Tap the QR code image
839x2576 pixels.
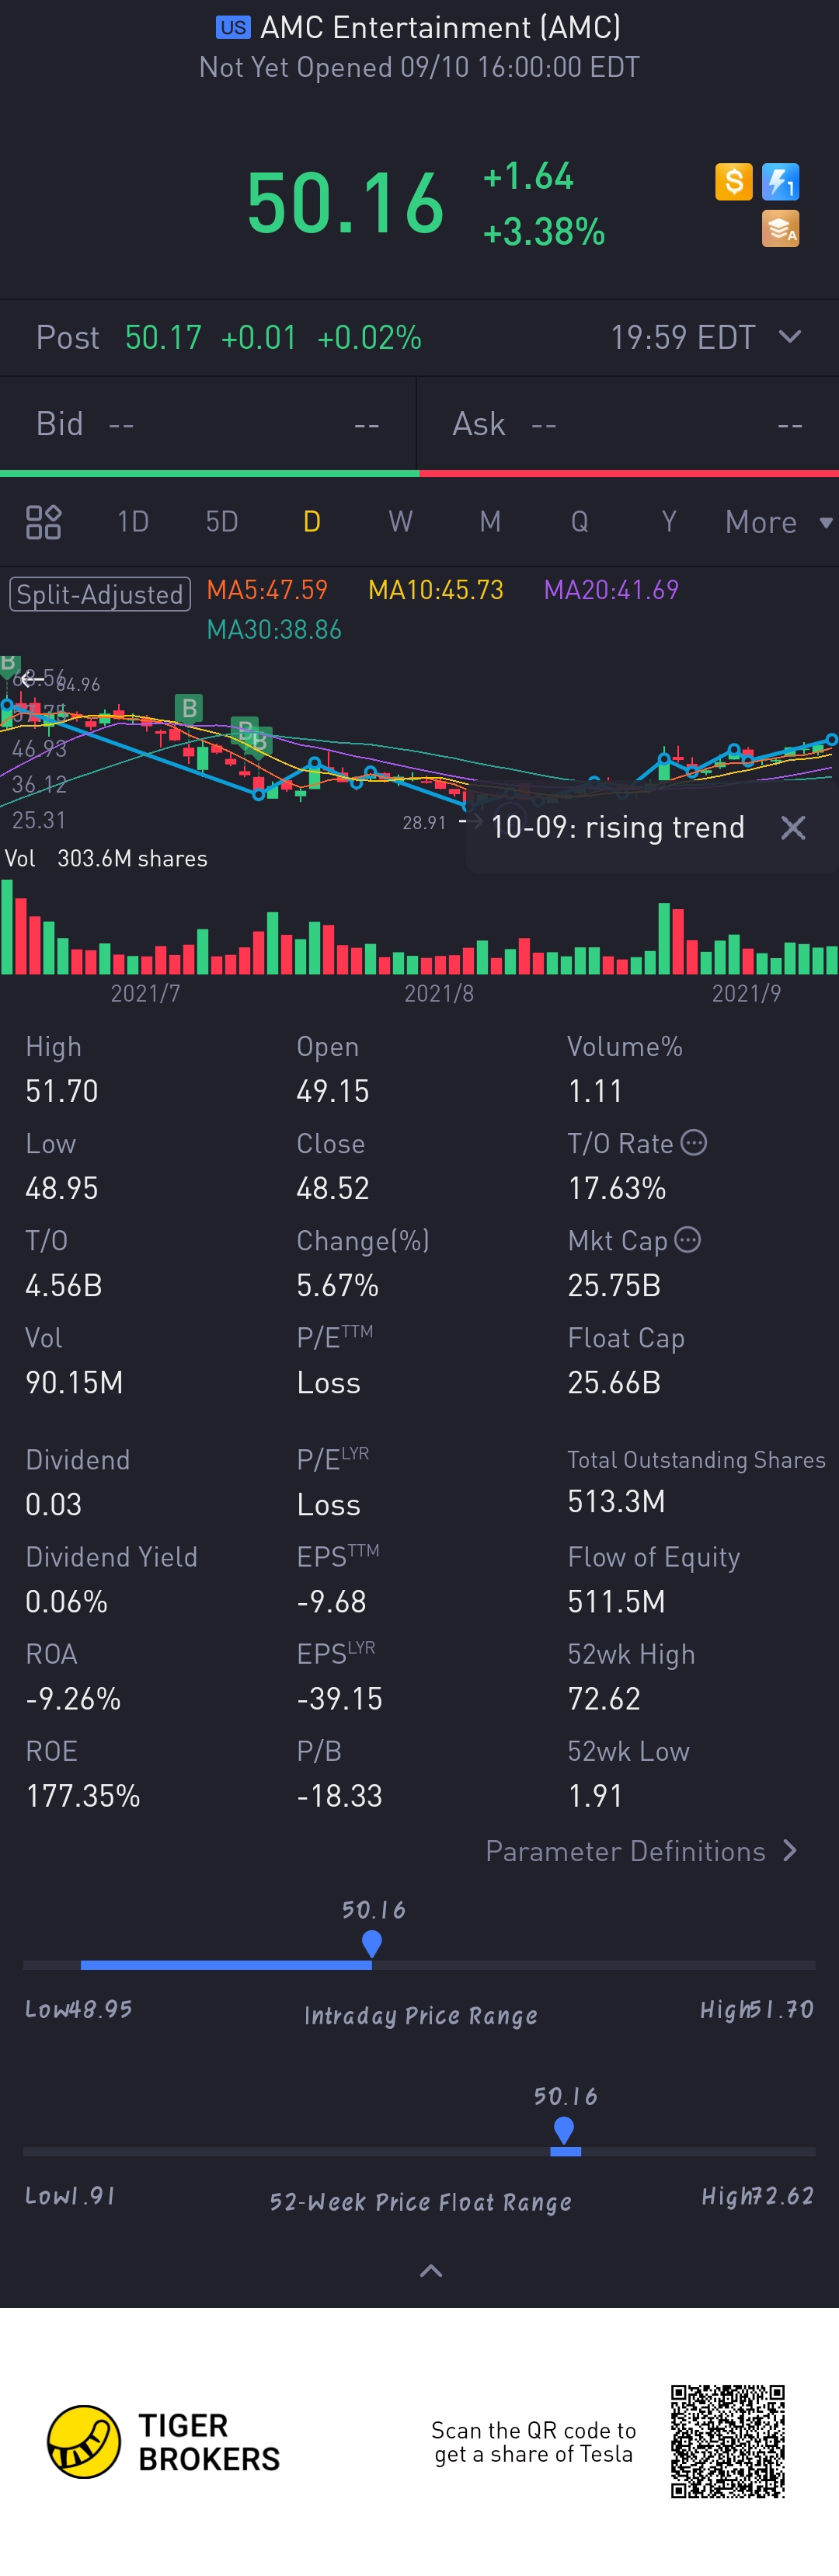pos(727,2441)
